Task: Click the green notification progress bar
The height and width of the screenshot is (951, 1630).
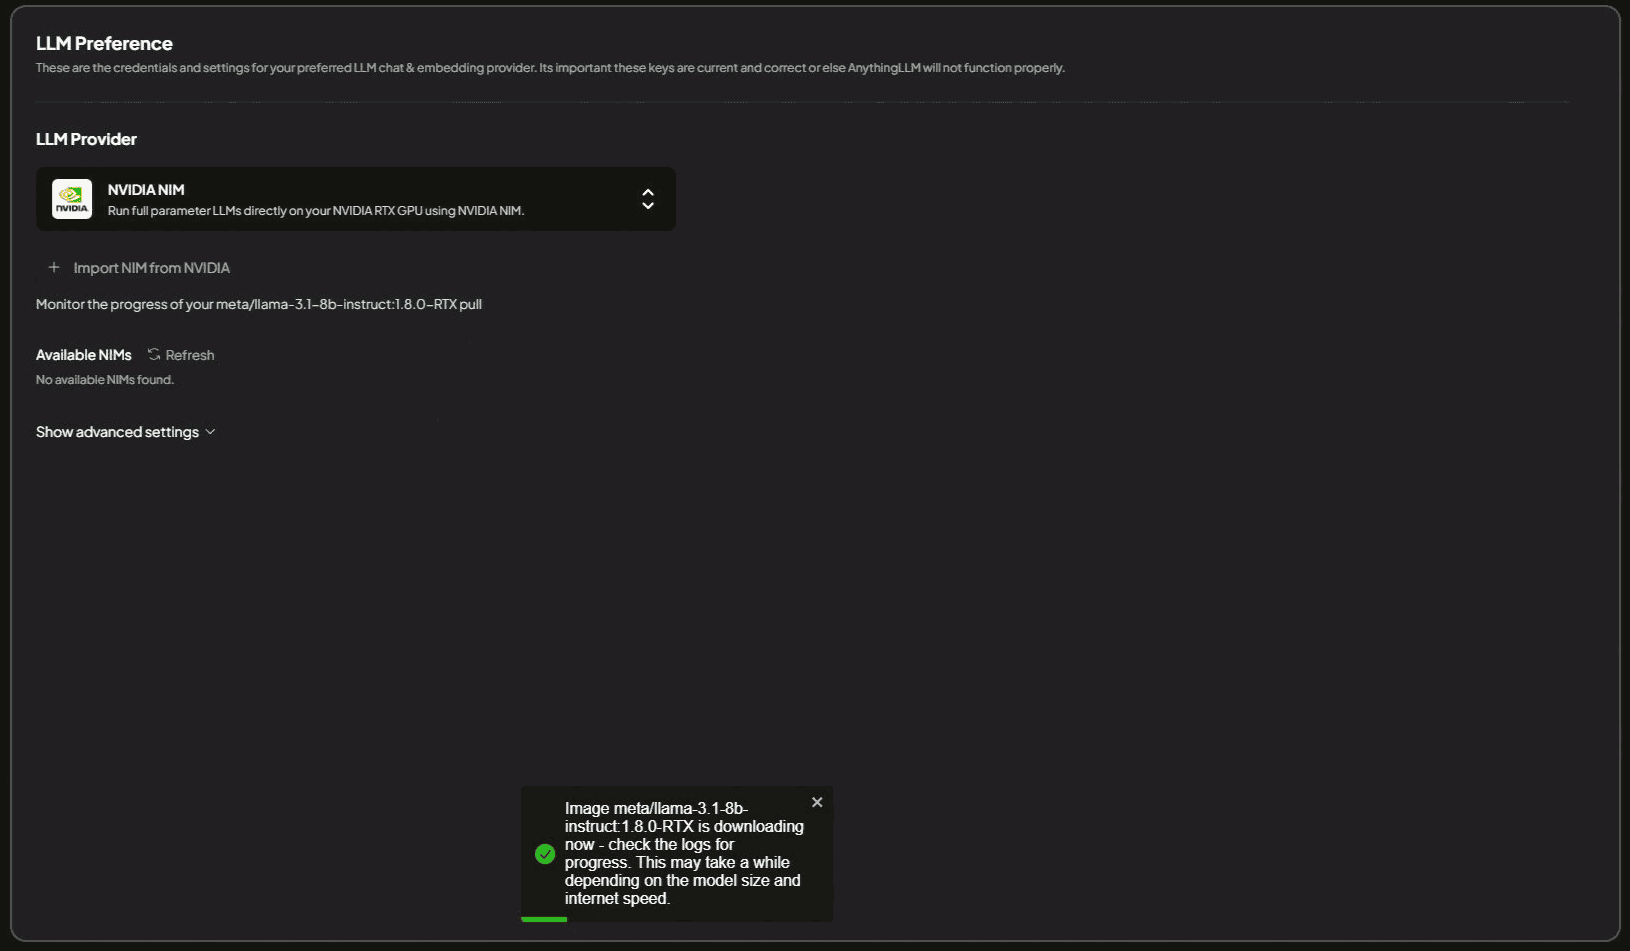Action: point(544,919)
